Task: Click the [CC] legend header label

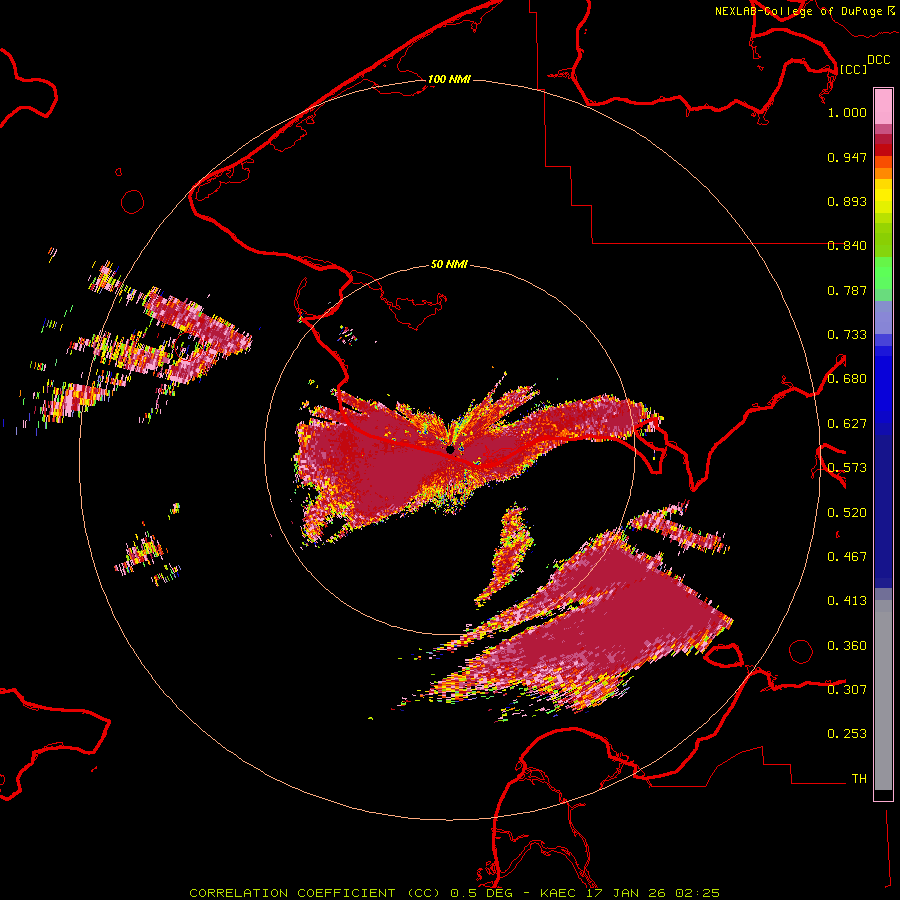Action: point(853,69)
